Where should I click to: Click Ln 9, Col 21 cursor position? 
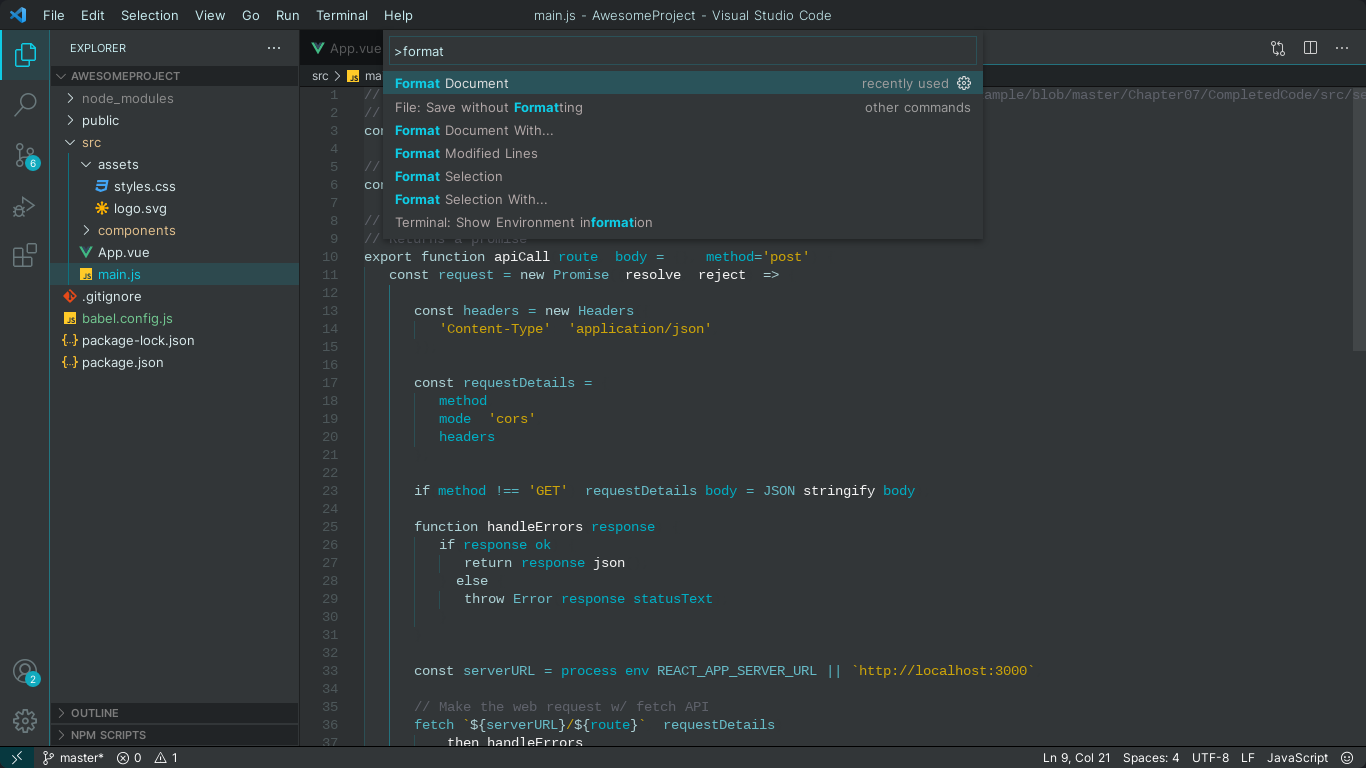point(1077,758)
